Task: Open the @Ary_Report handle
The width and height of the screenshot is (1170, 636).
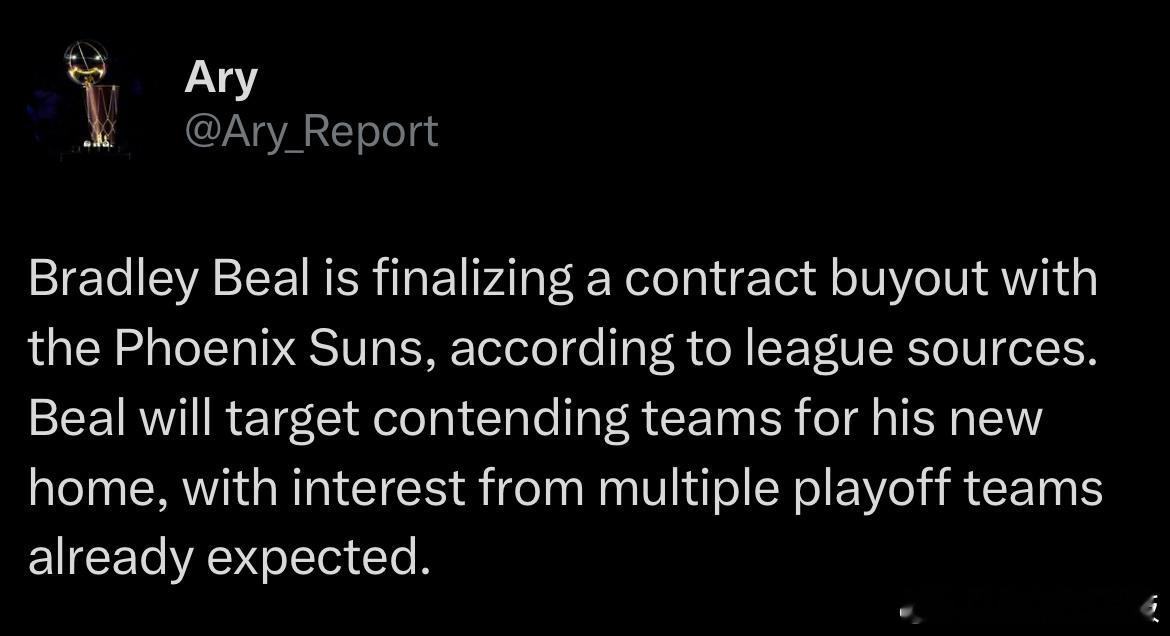Action: [311, 132]
